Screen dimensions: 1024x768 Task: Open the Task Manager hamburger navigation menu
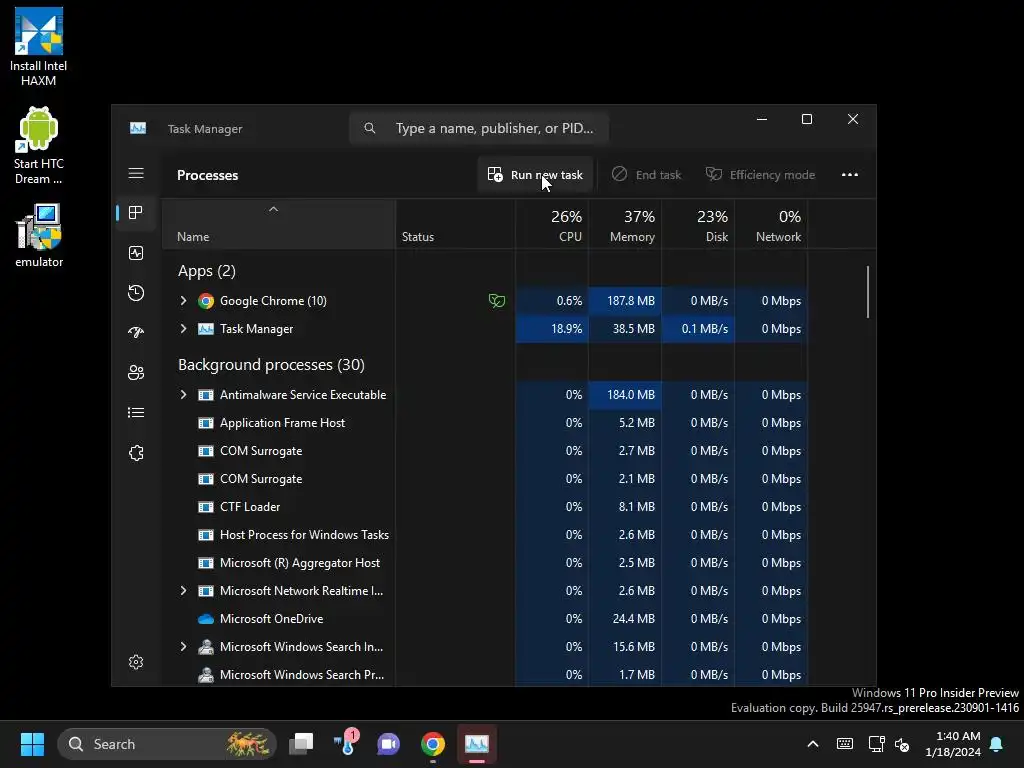tap(136, 173)
